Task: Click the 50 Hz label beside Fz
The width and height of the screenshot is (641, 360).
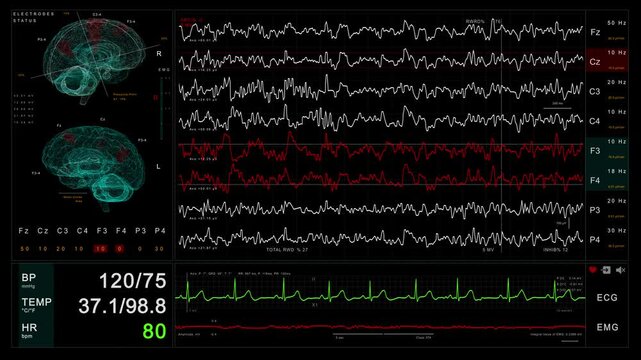Action: coord(616,23)
